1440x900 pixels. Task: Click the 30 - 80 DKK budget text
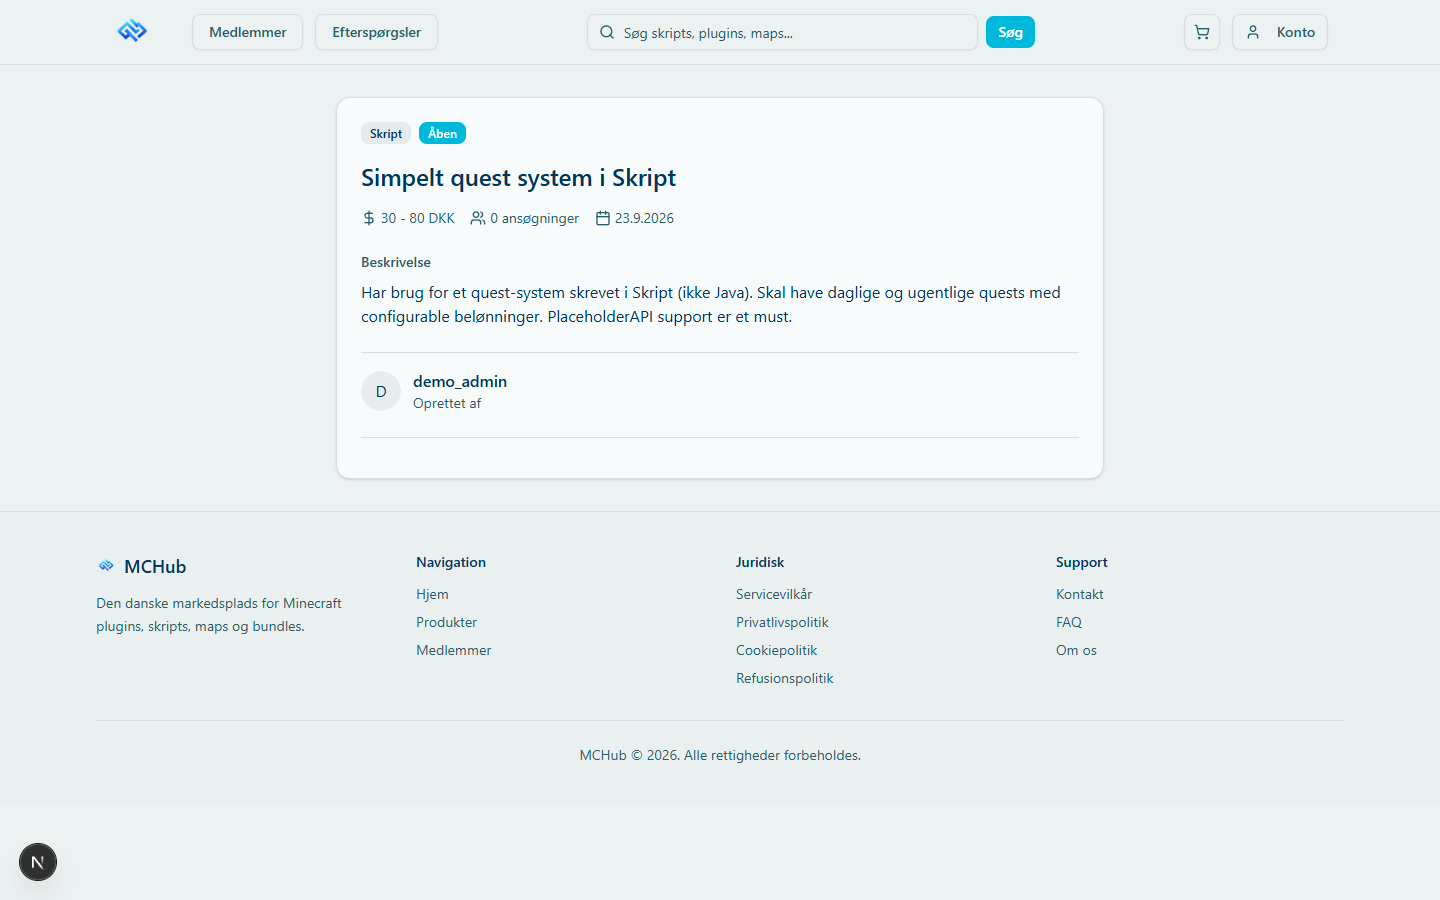pyautogui.click(x=417, y=218)
